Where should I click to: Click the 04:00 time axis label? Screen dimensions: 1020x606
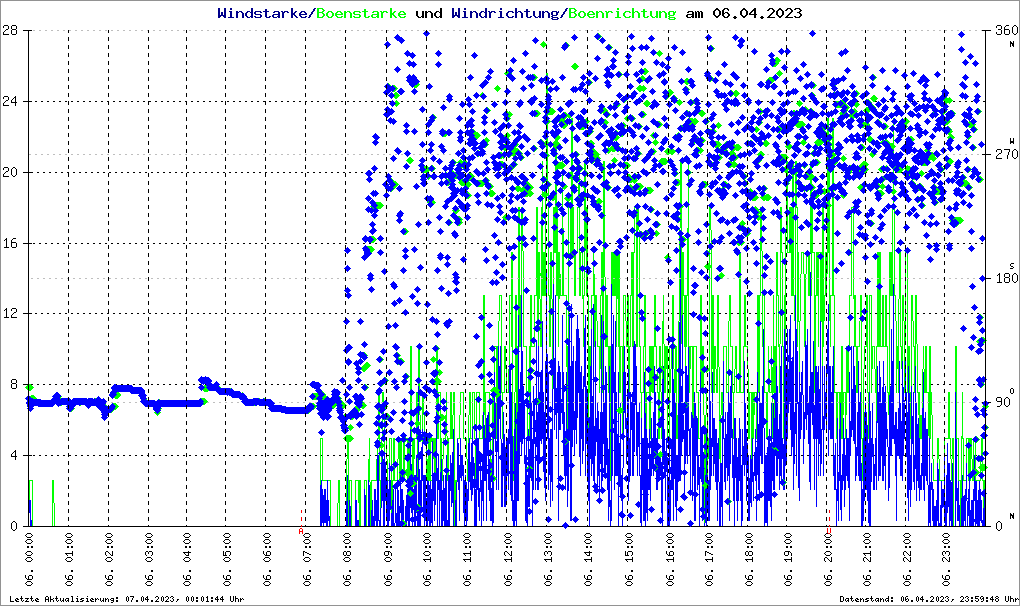(187, 558)
